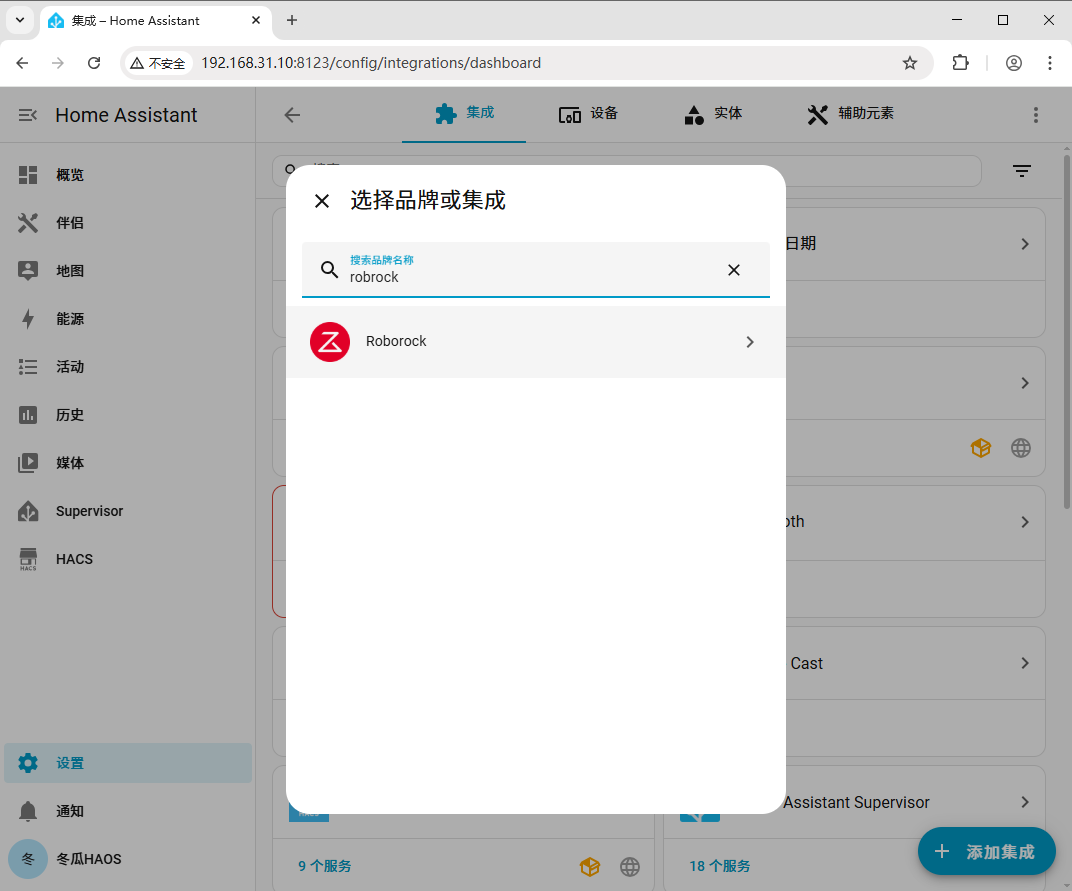This screenshot has width=1072, height=891.
Task: Expand the Bluetooth card chevron
Action: point(1025,522)
